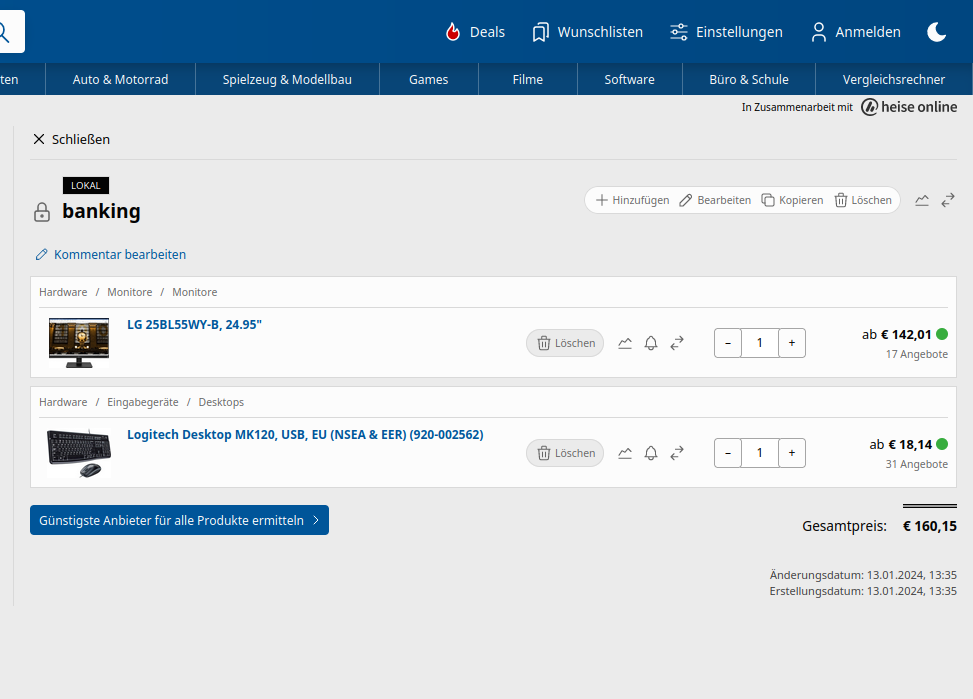Open Games category

tap(429, 79)
